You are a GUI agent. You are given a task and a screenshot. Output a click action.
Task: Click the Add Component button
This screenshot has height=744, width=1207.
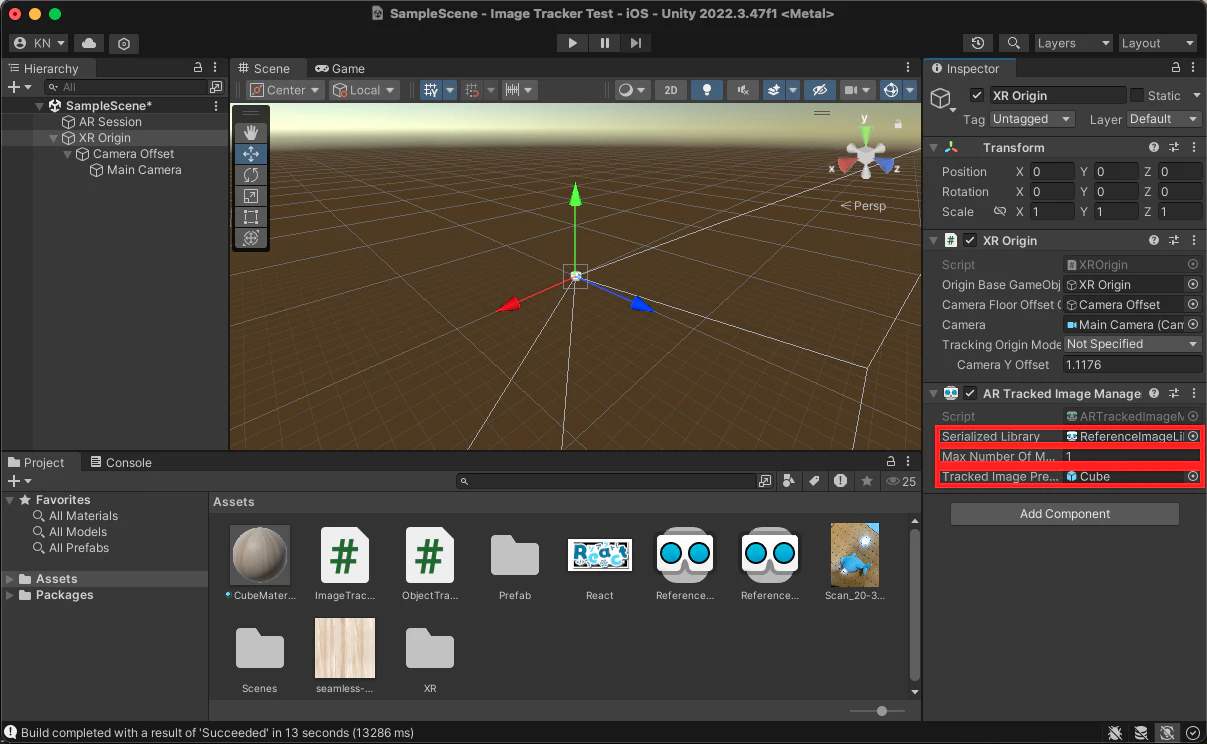[x=1064, y=513]
